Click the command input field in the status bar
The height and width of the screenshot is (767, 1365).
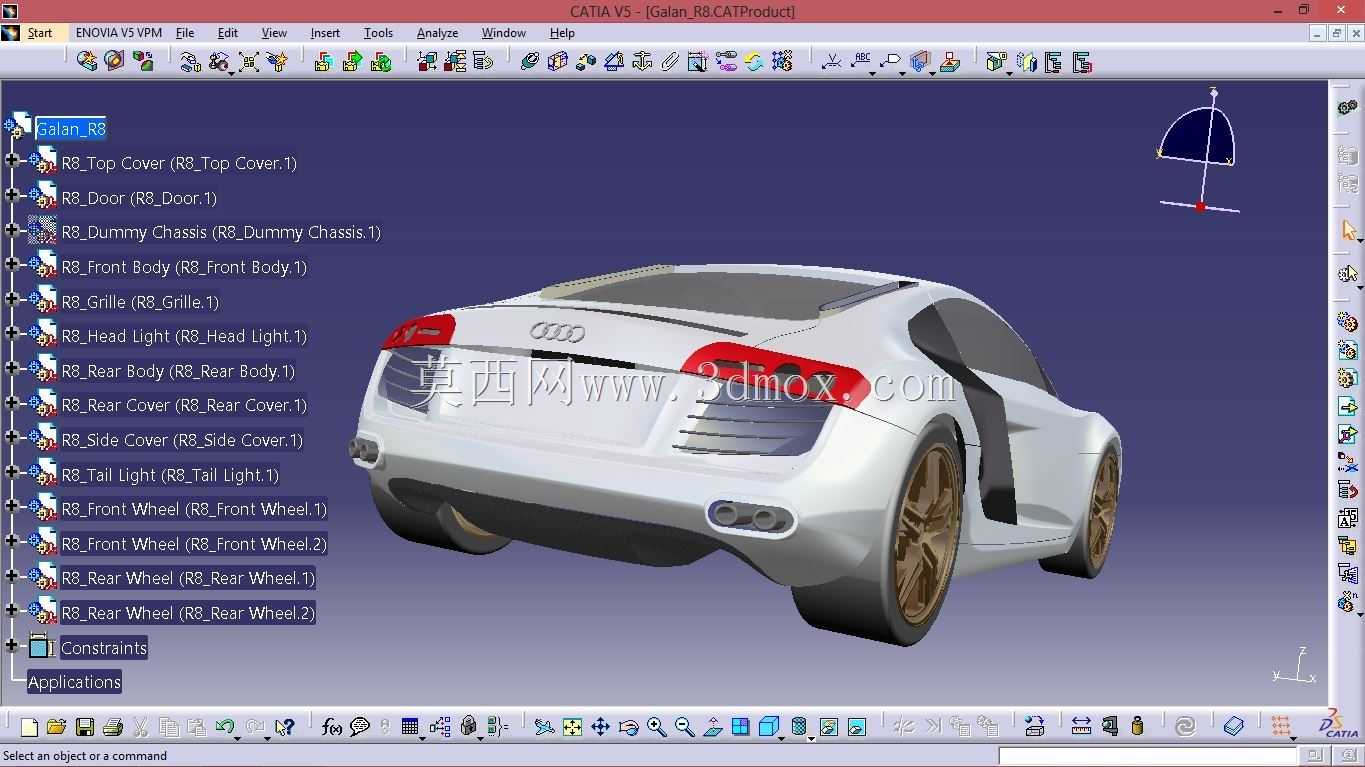pyautogui.click(x=1148, y=756)
